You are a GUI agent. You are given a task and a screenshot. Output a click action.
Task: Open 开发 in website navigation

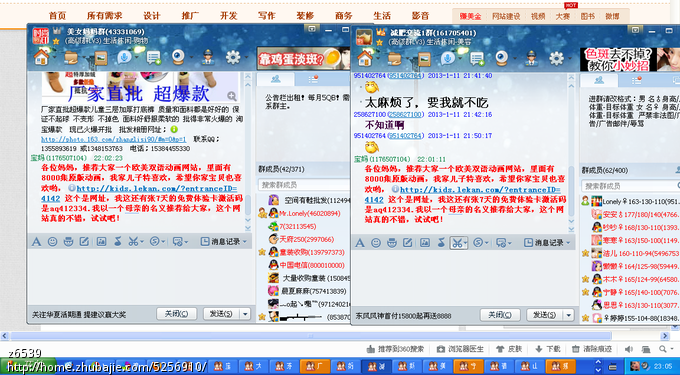coord(229,16)
